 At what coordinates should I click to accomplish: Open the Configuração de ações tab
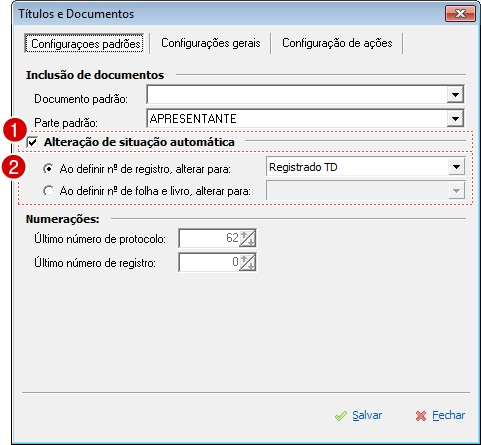(337, 43)
